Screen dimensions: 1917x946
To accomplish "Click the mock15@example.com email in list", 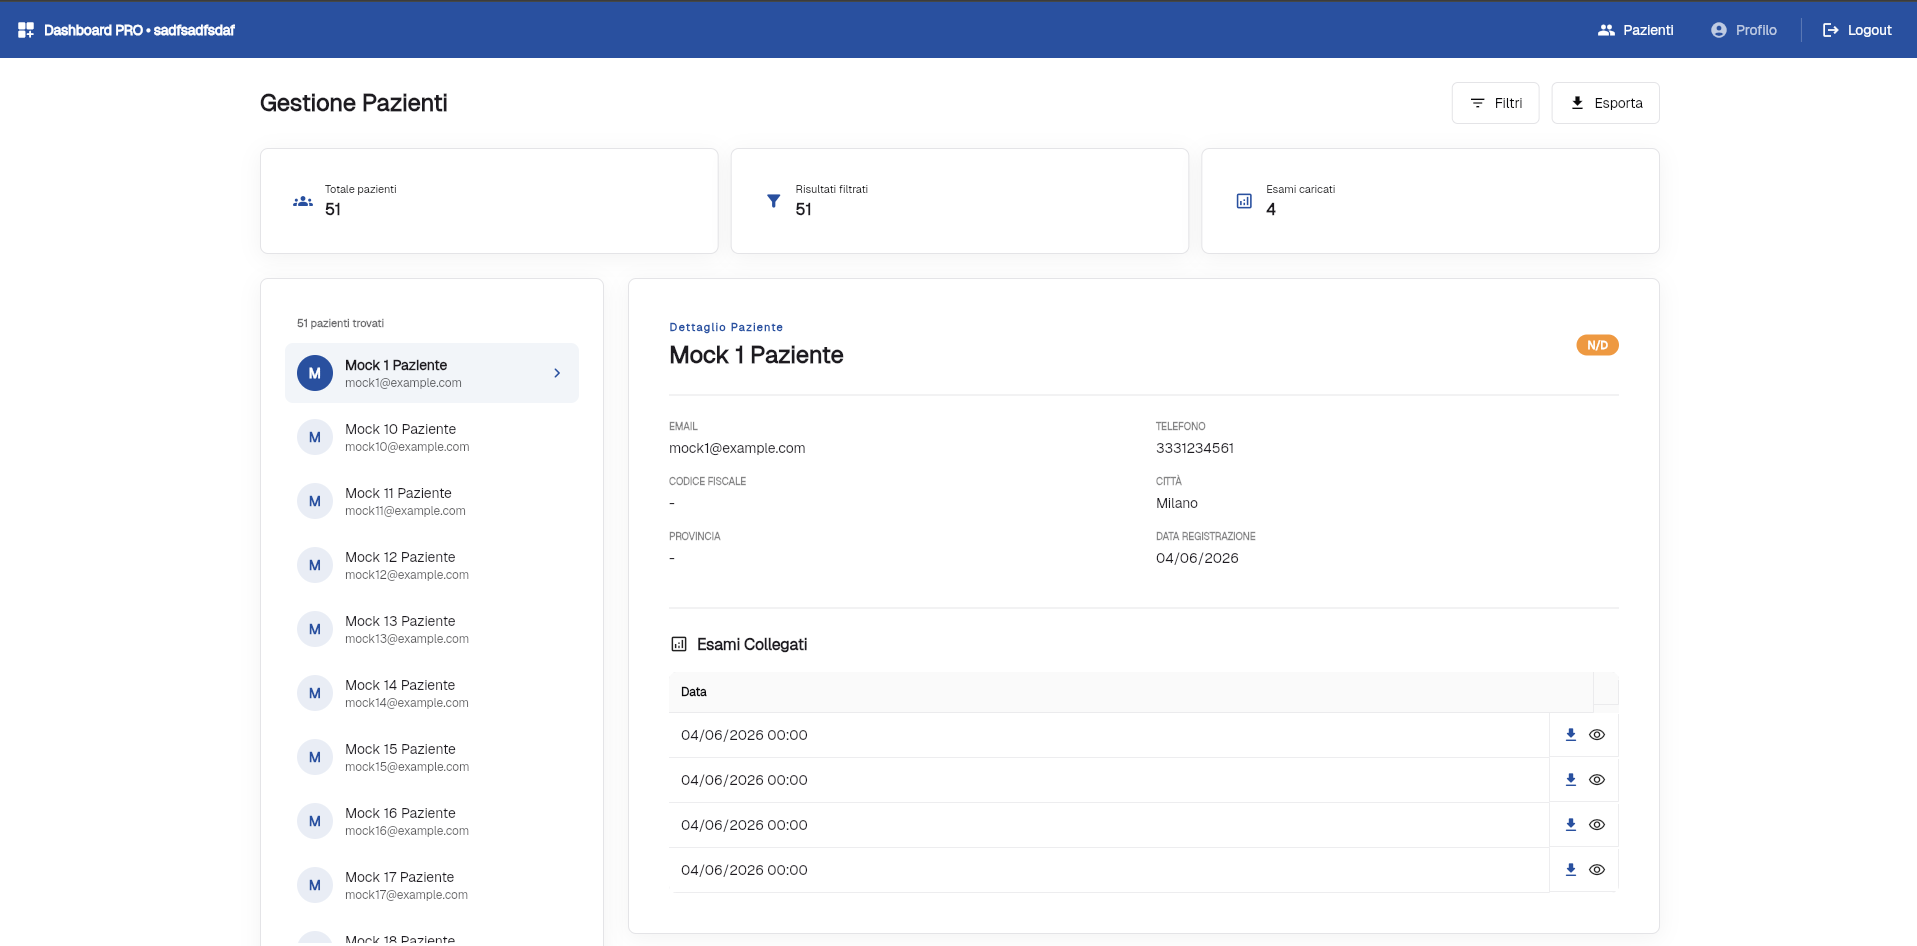I will pyautogui.click(x=407, y=767).
